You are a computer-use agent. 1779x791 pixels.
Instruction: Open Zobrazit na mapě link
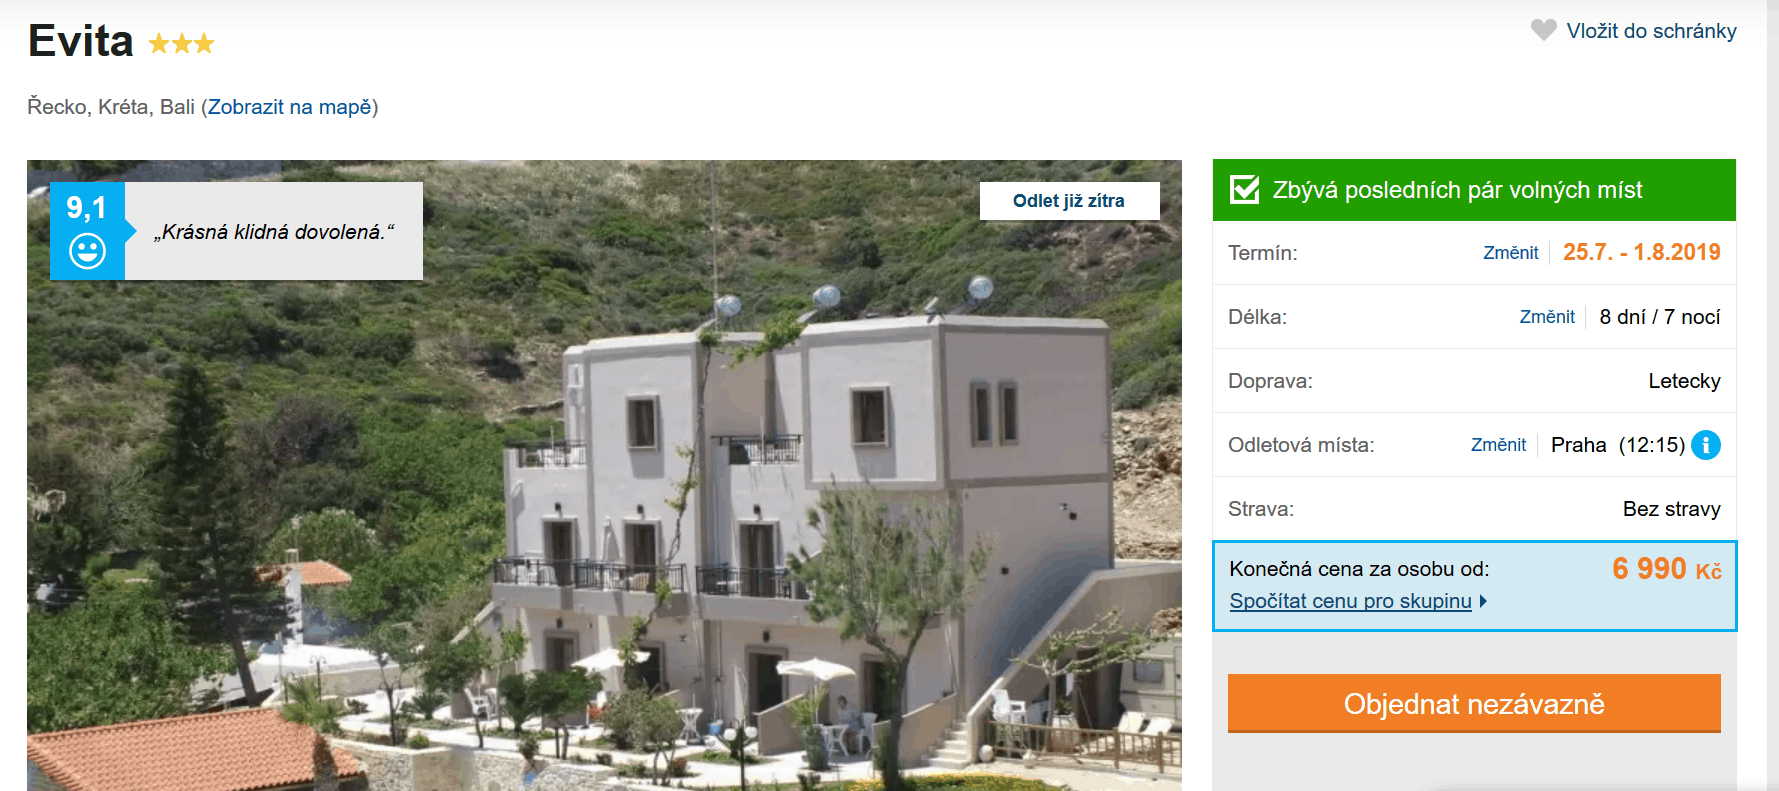pos(290,107)
